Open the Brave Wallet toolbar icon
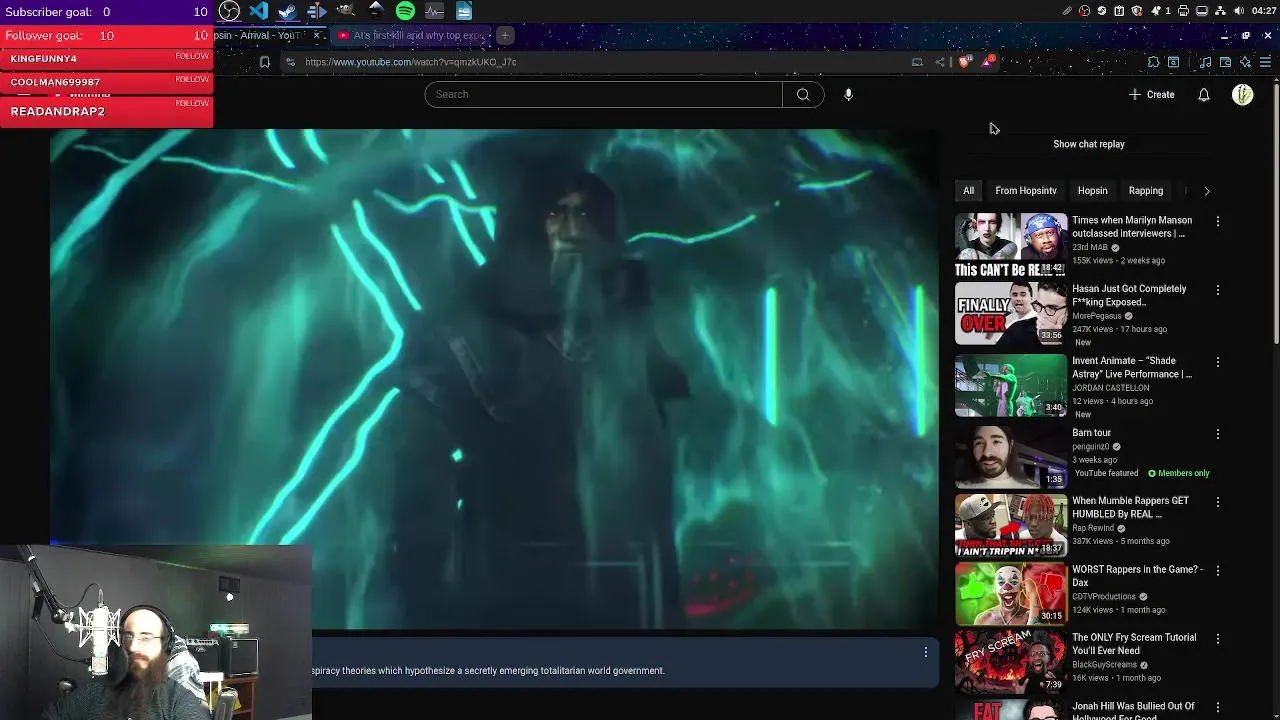The width and height of the screenshot is (1280, 720). click(1225, 62)
